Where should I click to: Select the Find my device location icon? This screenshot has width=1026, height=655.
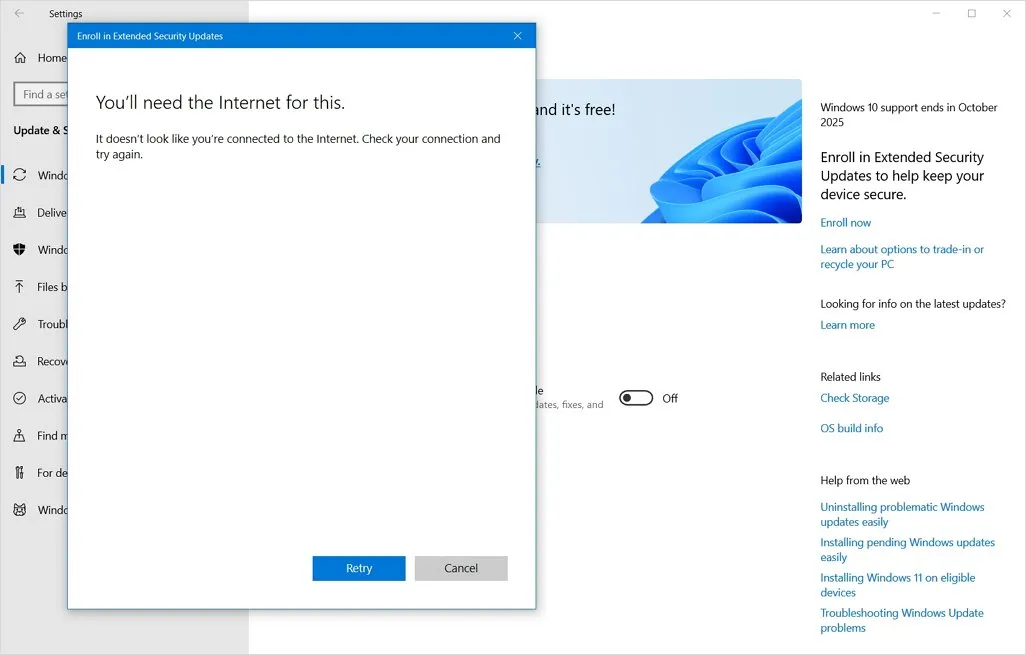(20, 435)
